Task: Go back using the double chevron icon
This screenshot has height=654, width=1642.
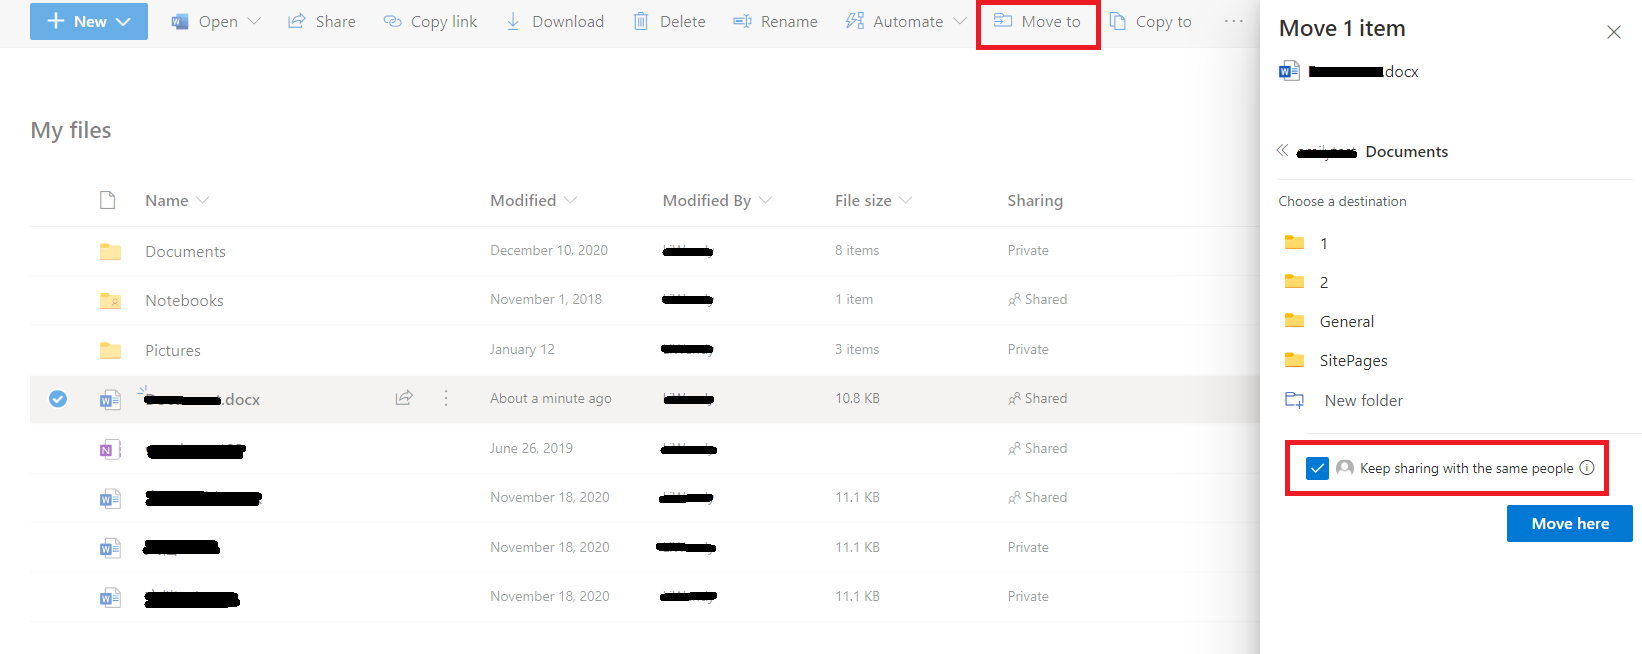Action: [x=1282, y=151]
